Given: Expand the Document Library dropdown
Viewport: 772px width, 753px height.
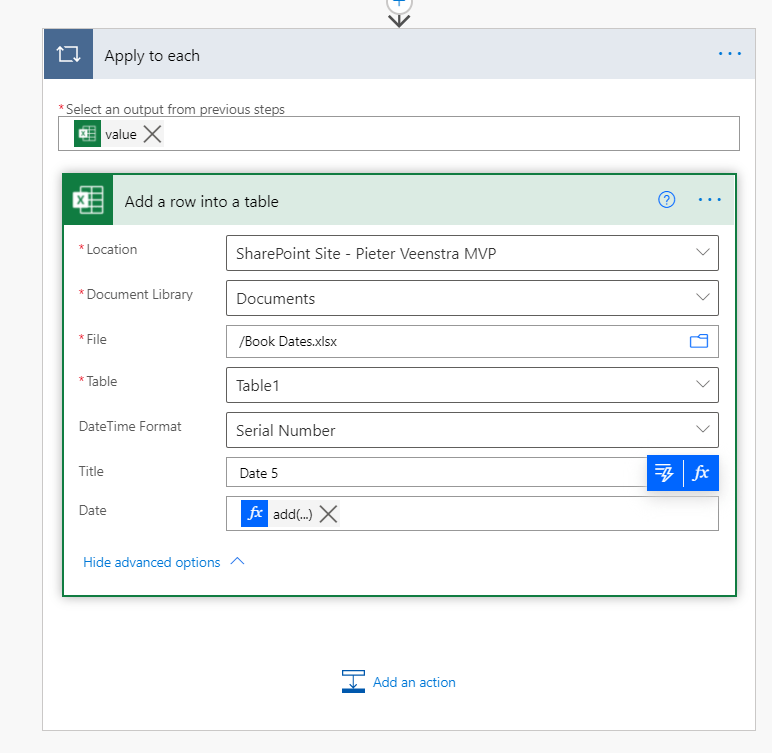Looking at the screenshot, I should (703, 297).
